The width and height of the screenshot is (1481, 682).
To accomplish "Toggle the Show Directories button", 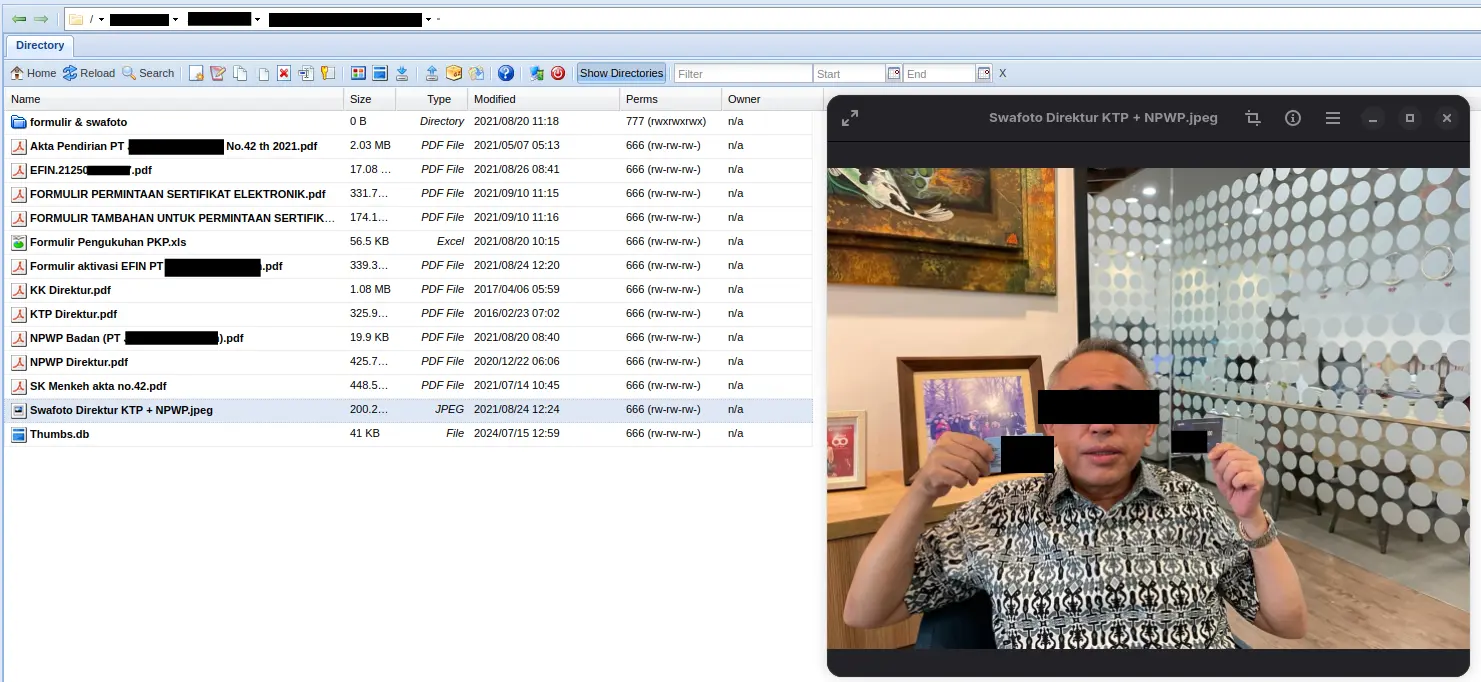I will (621, 73).
